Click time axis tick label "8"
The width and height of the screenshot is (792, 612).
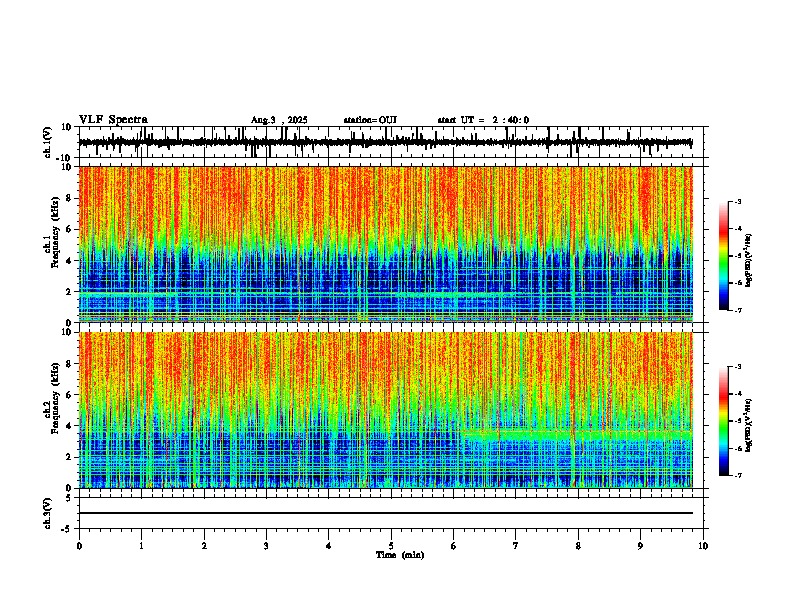pos(578,546)
